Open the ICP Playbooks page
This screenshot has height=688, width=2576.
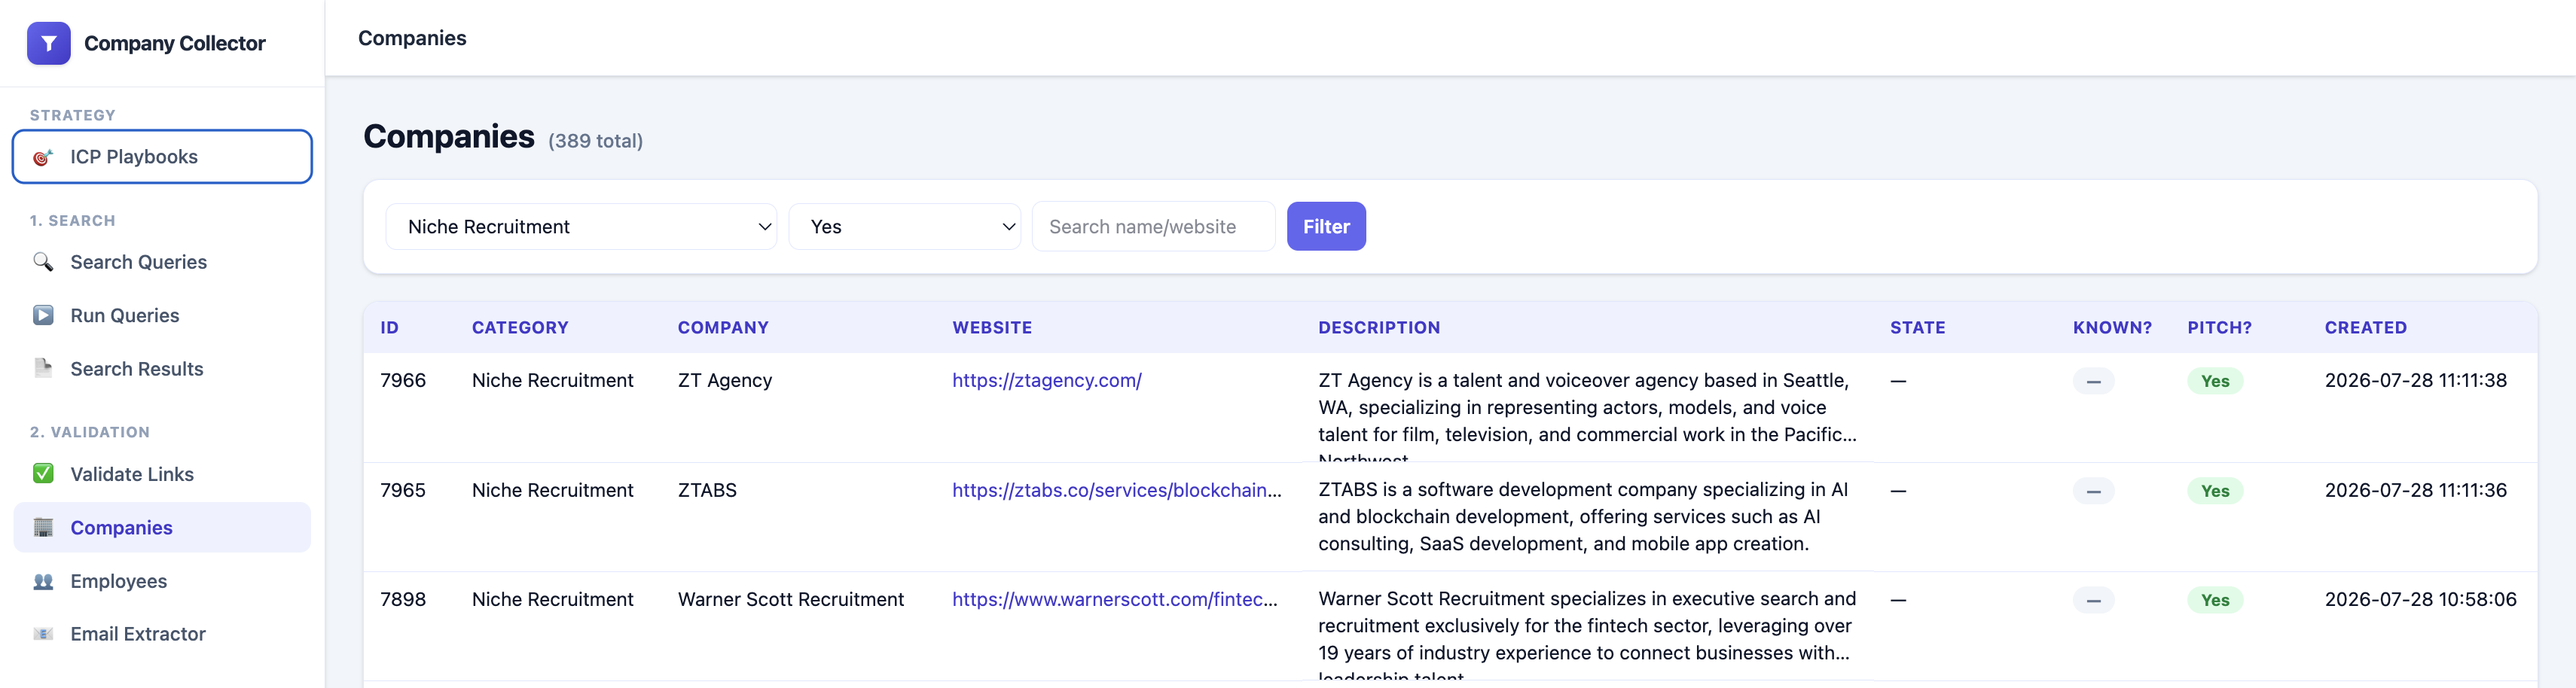coord(162,157)
